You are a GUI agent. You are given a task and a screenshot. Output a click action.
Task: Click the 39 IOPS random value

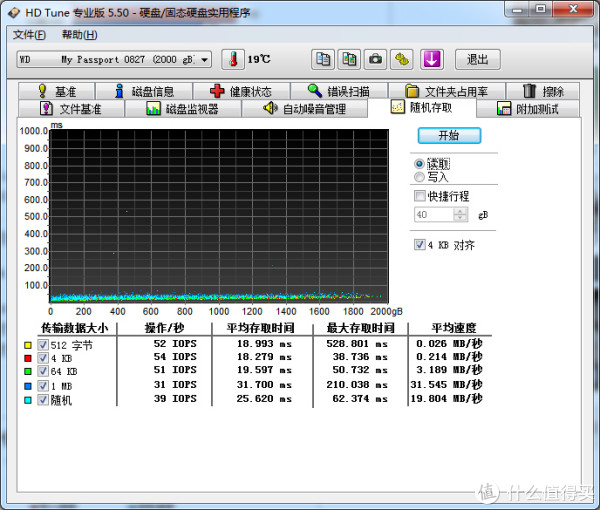click(x=175, y=398)
